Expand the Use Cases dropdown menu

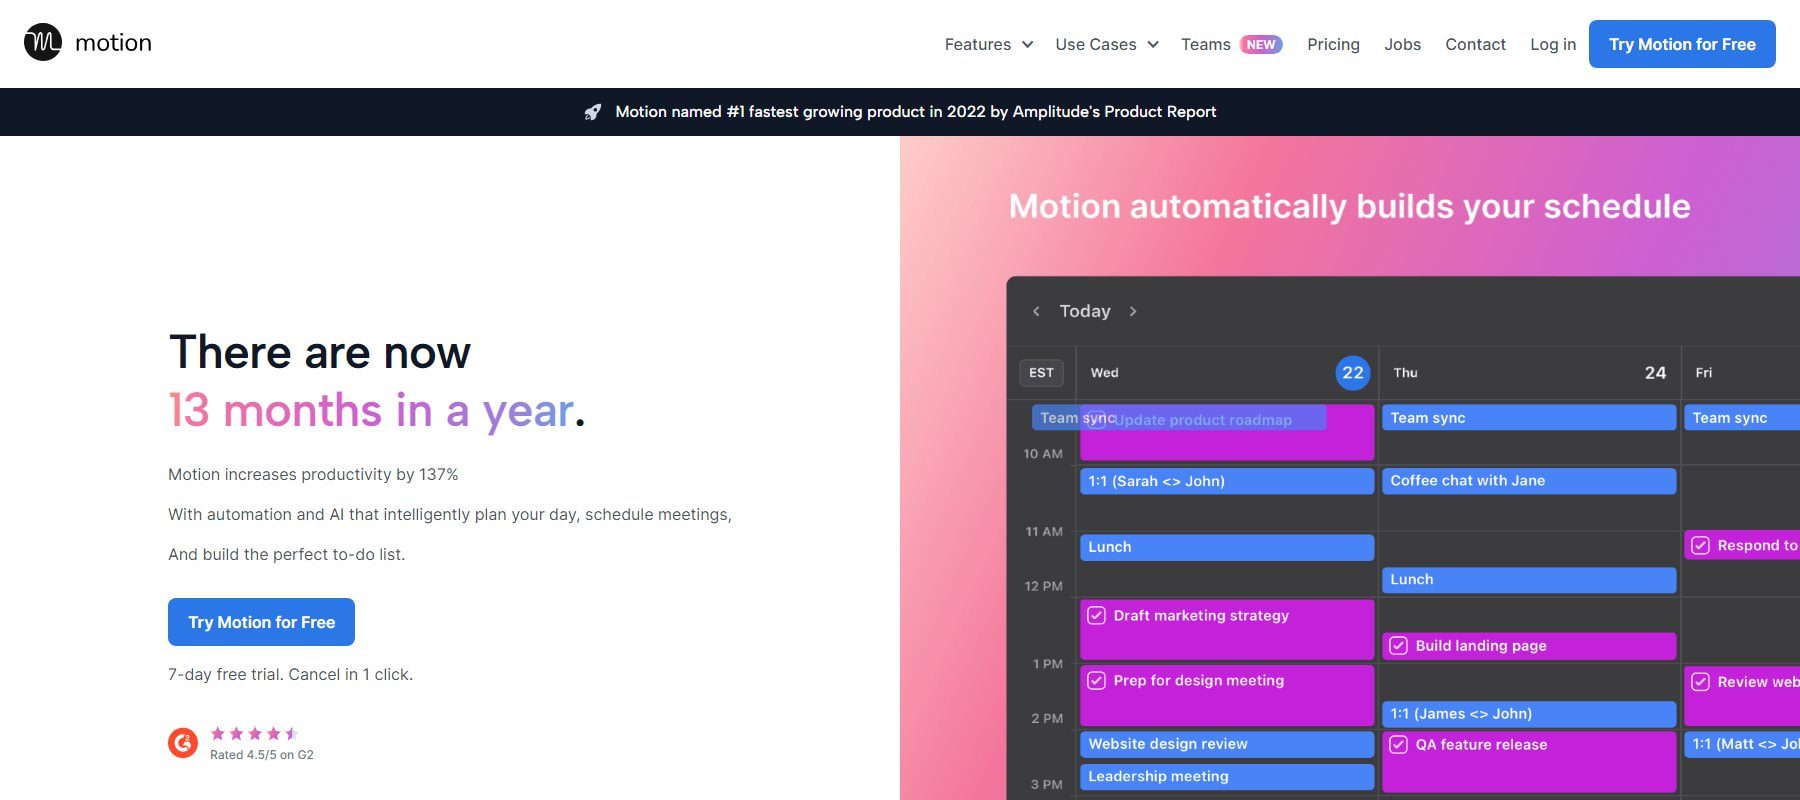pyautogui.click(x=1107, y=44)
